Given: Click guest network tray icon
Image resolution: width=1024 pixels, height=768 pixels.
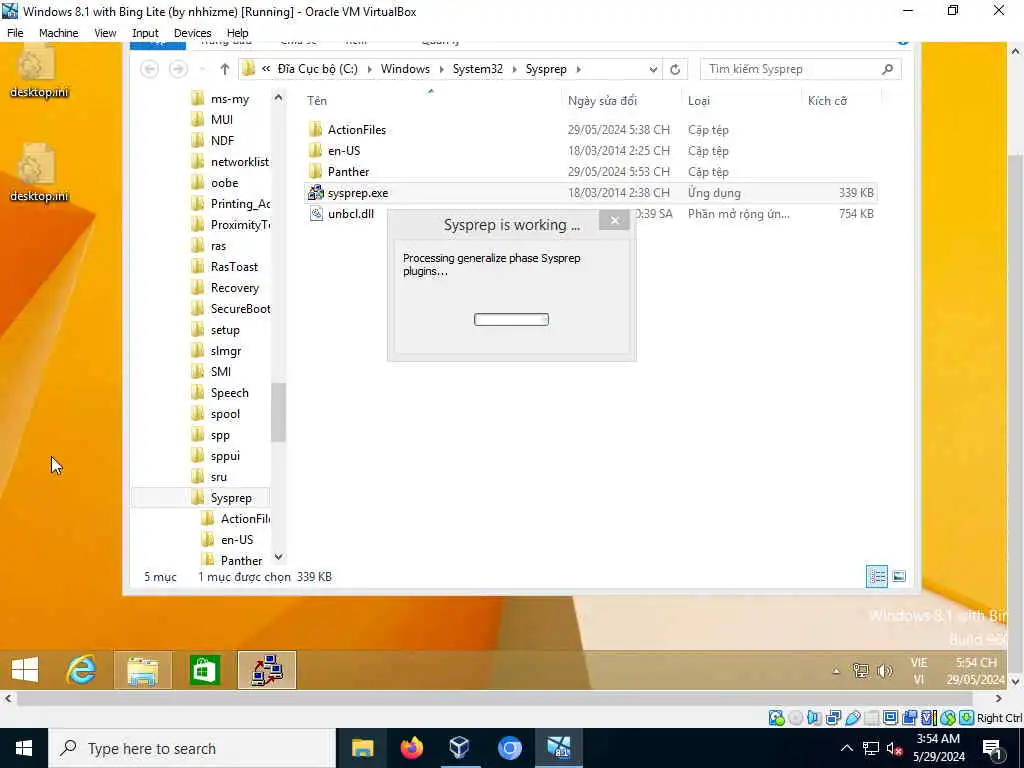Looking at the screenshot, I should (861, 671).
